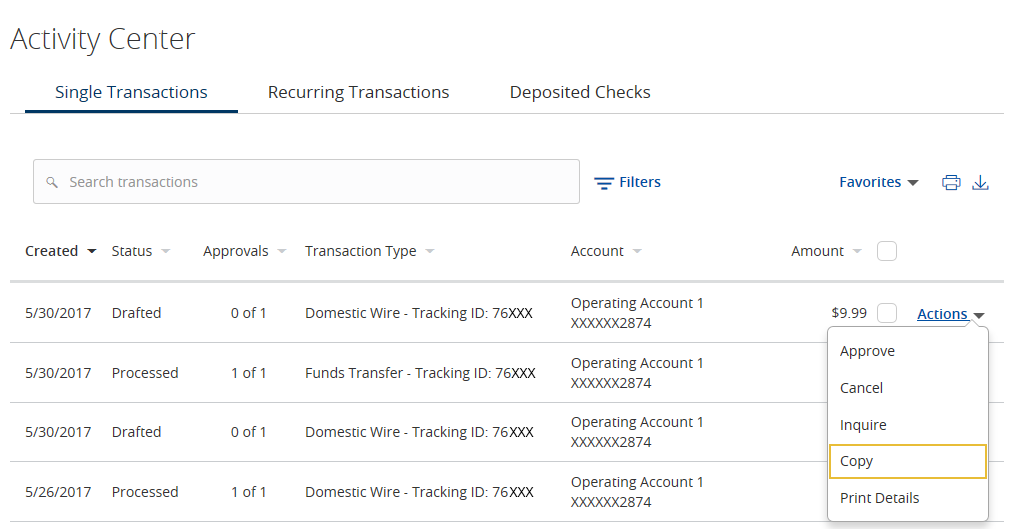Click the Filters funnel icon
The image size is (1009, 529).
(604, 183)
